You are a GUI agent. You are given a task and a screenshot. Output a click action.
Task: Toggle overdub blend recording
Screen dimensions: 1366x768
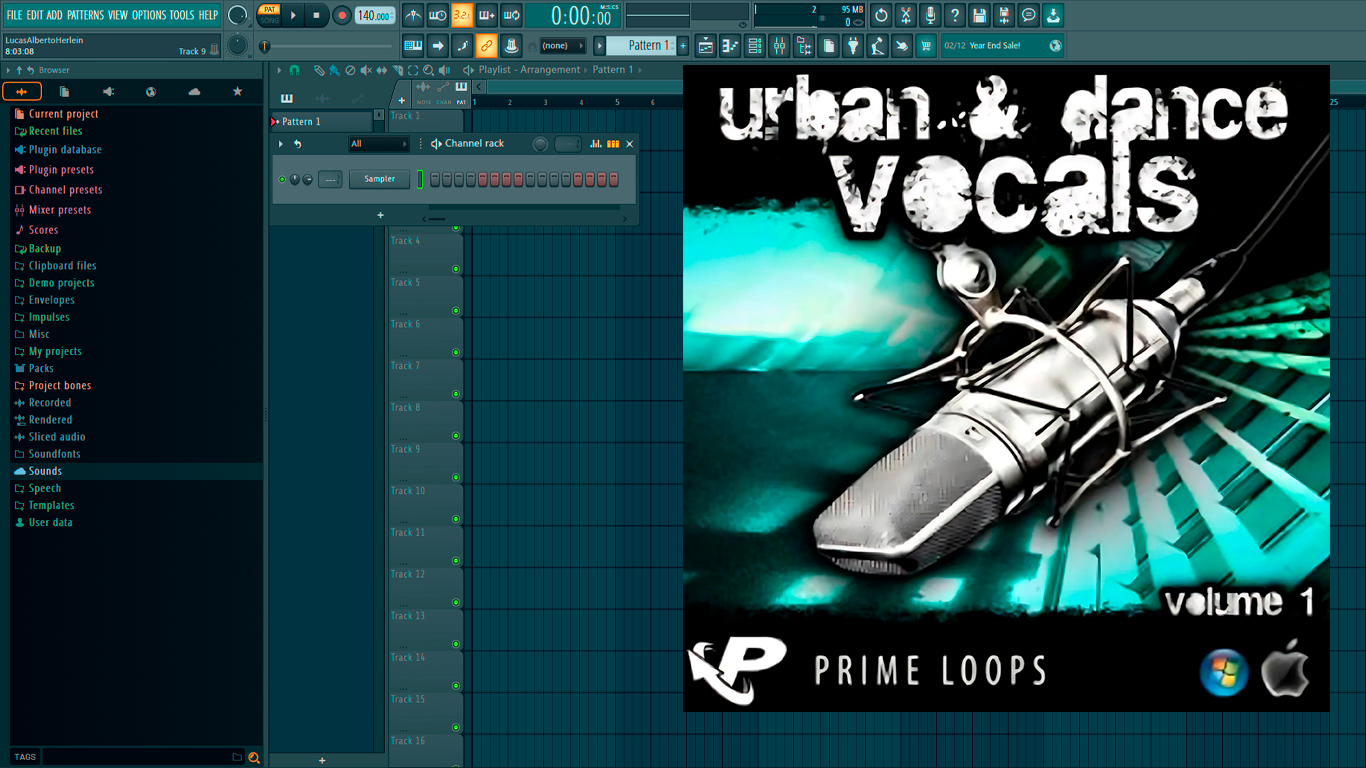(487, 15)
